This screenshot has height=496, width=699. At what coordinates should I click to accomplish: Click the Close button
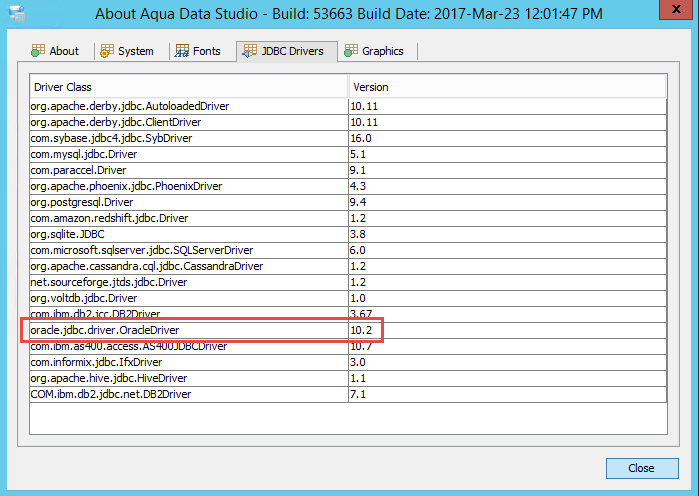tap(642, 468)
